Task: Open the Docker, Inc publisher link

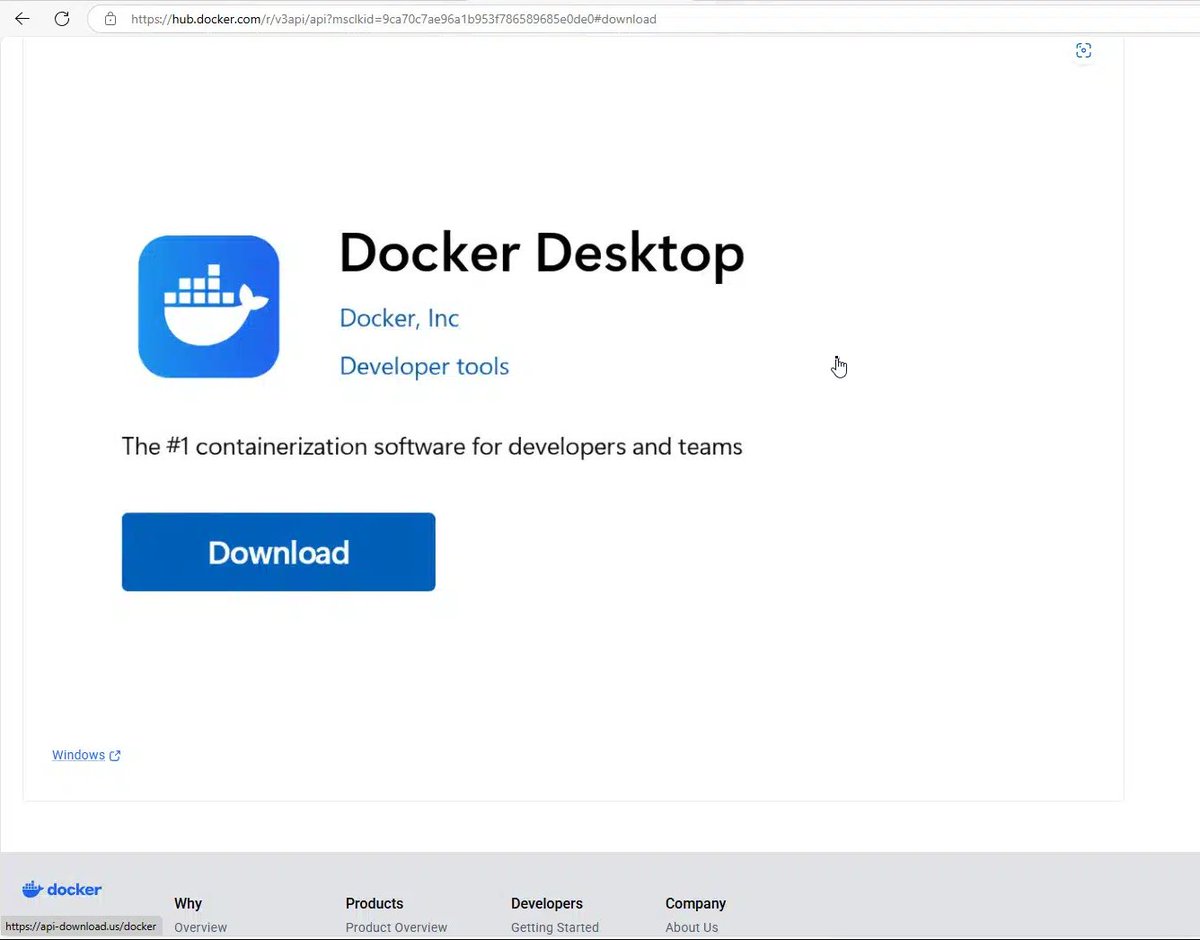Action: [399, 318]
